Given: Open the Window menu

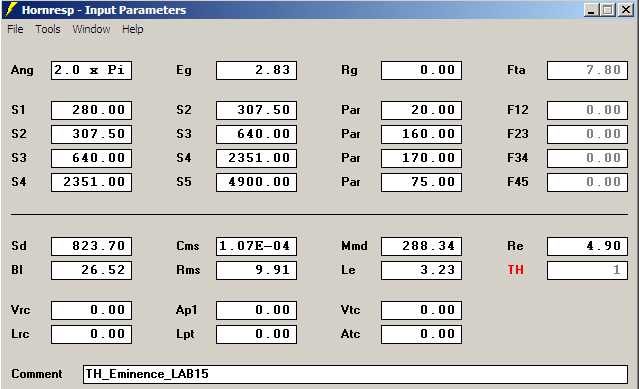Looking at the screenshot, I should tap(91, 29).
